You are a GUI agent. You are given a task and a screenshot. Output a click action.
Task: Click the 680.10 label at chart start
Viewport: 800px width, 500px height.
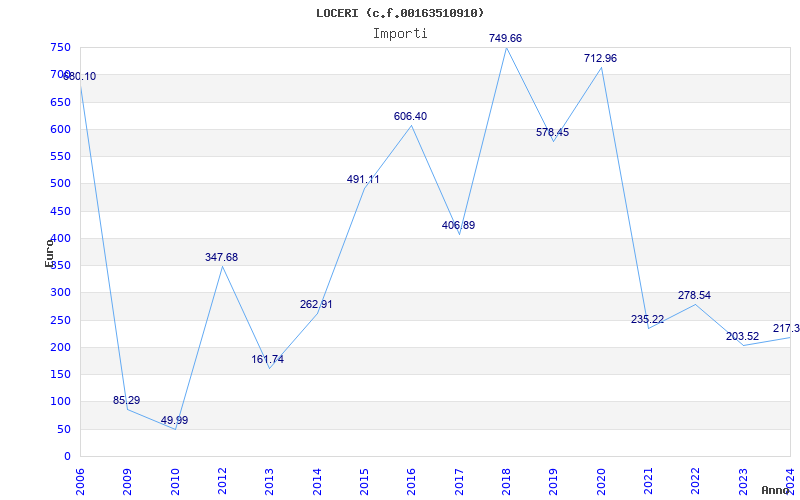pyautogui.click(x=80, y=77)
